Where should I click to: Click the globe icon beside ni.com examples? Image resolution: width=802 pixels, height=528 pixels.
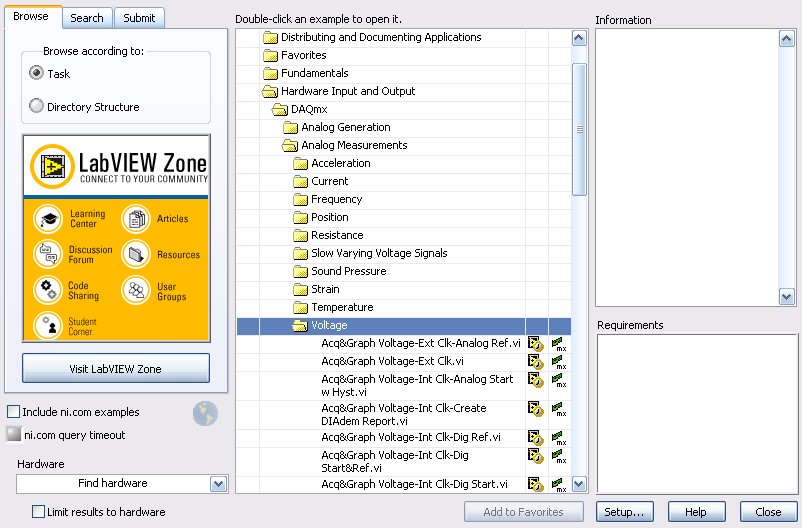[x=205, y=413]
